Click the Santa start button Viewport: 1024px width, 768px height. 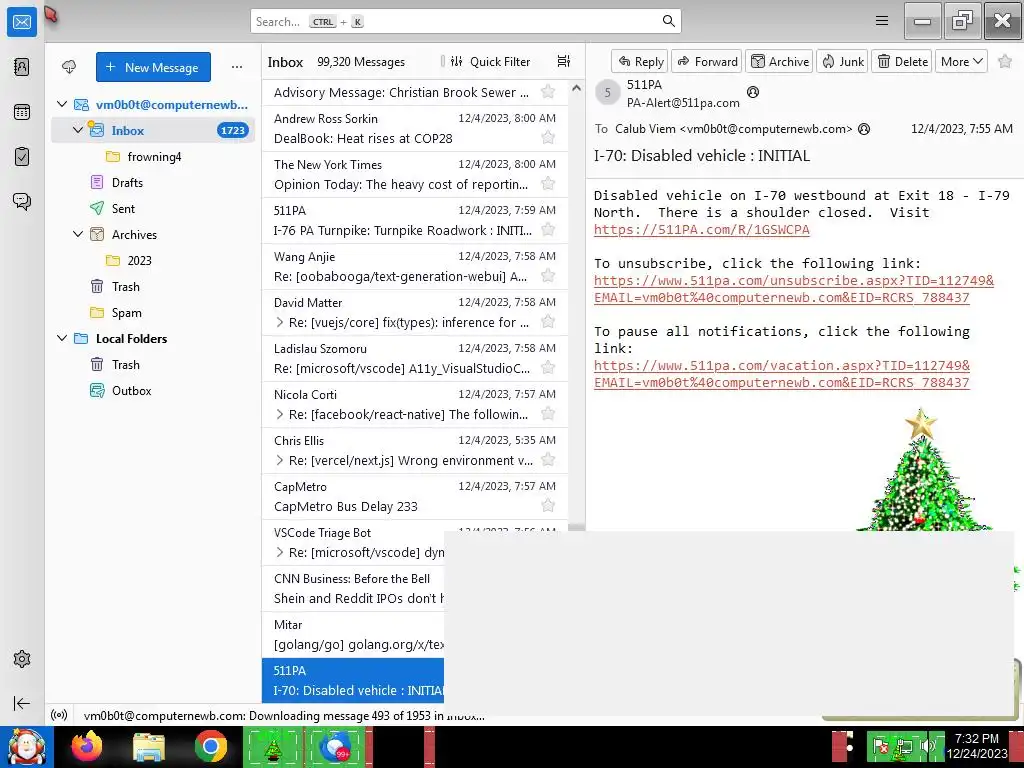click(x=26, y=747)
